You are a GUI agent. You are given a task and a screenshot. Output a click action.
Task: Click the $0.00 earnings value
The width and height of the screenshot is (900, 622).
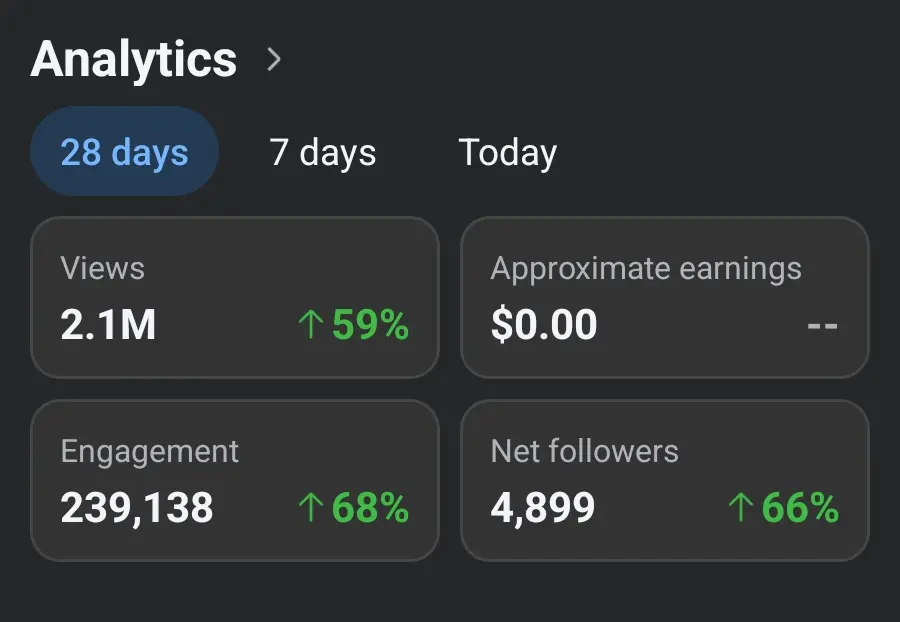[544, 325]
